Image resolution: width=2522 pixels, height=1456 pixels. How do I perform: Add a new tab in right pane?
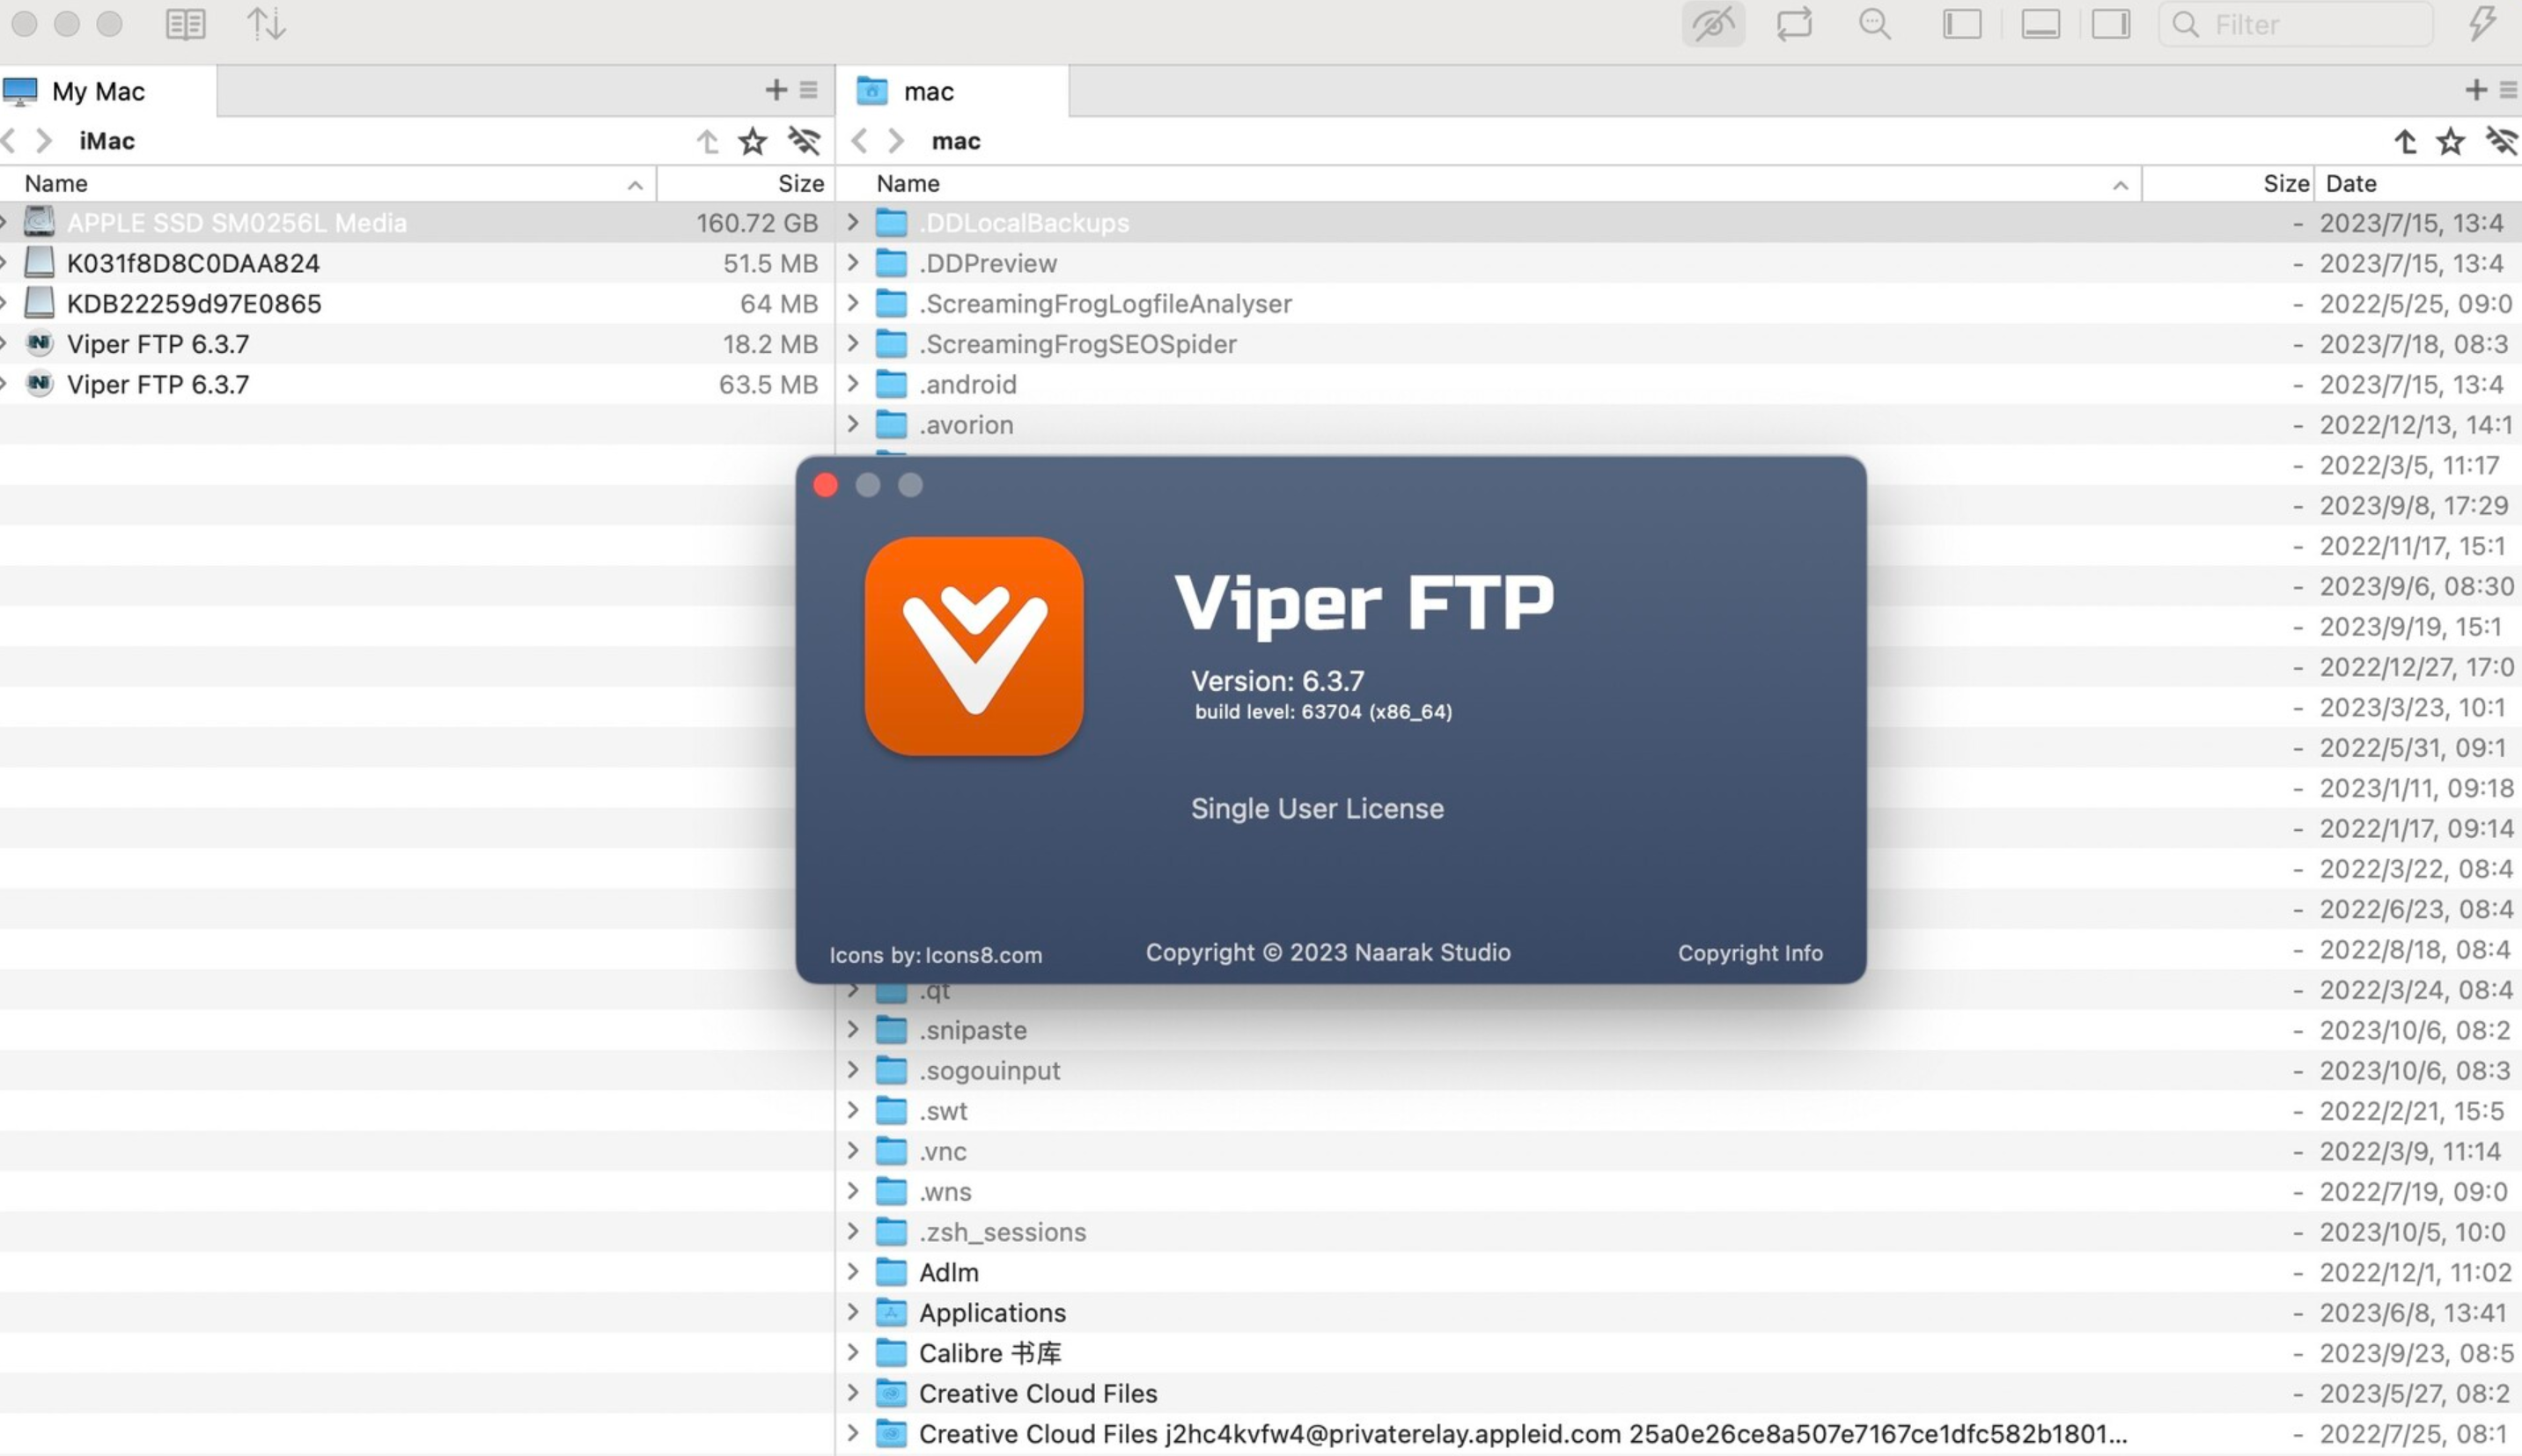pos(2476,90)
